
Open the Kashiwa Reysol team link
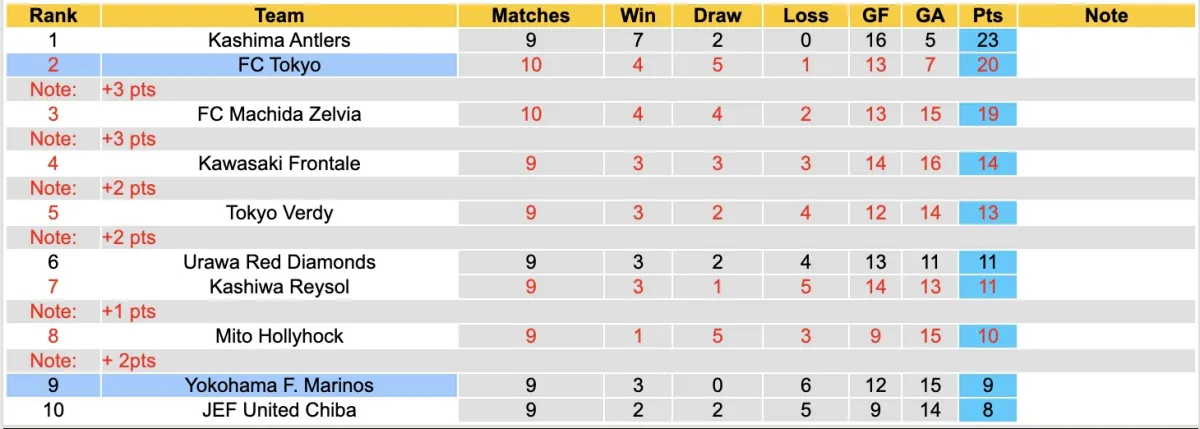pyautogui.click(x=279, y=287)
